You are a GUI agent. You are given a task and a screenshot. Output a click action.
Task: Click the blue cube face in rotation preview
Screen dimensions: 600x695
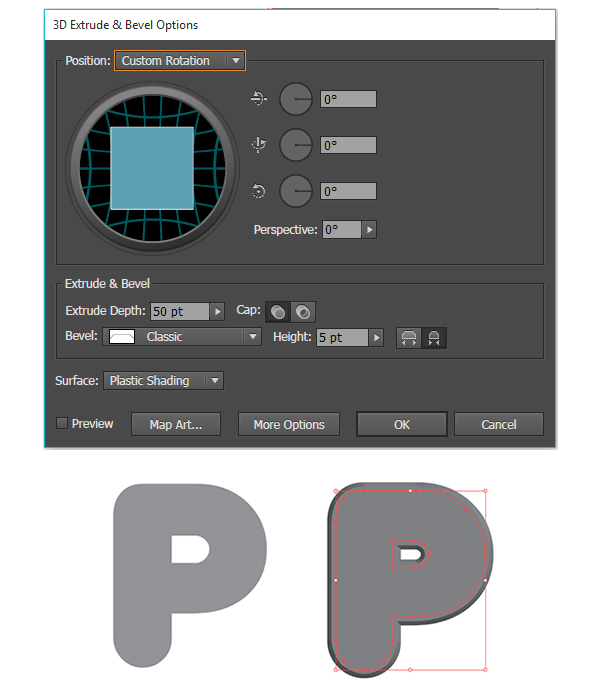[152, 168]
